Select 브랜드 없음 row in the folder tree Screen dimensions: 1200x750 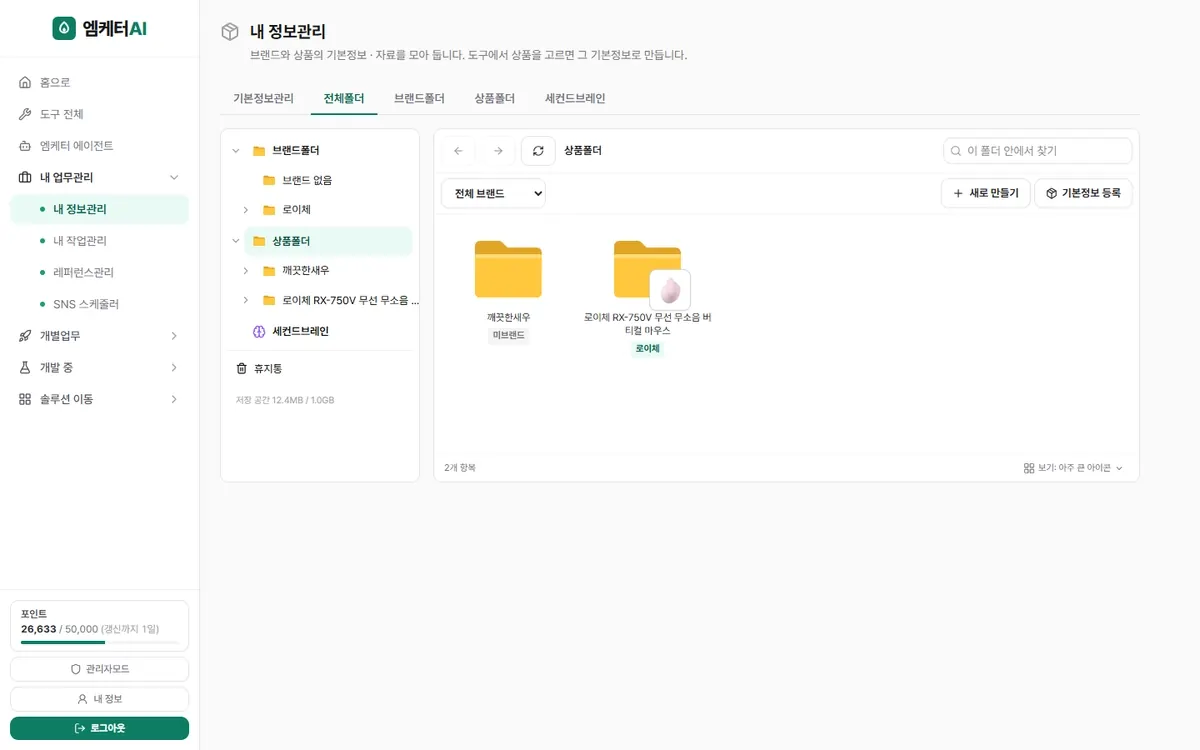328,180
